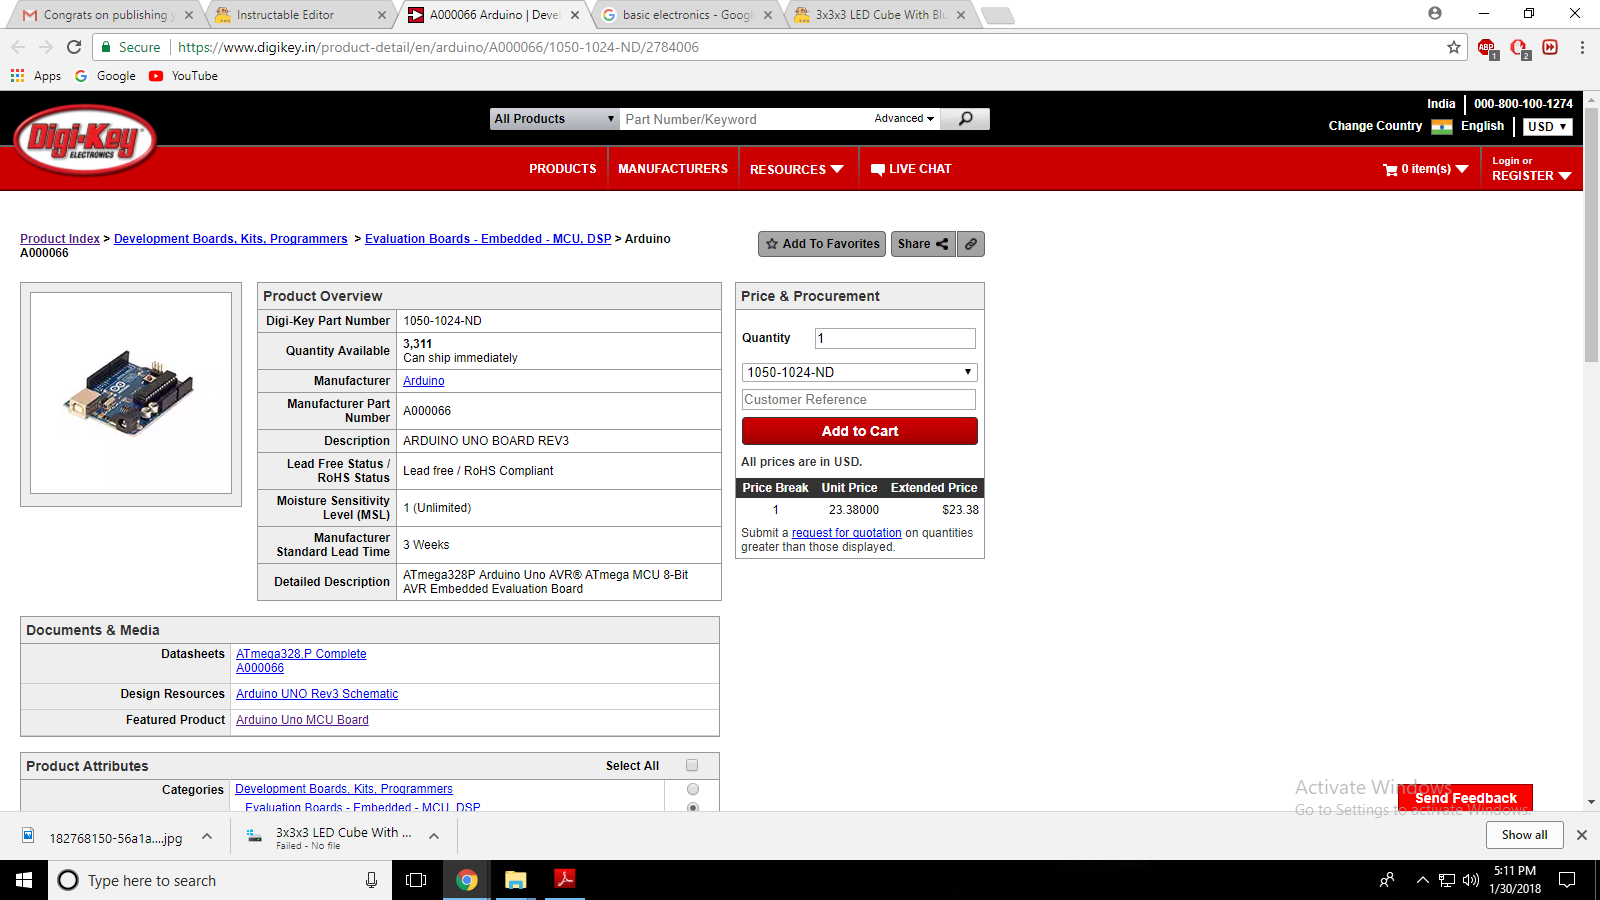
Task: Show hidden system tray icons
Action: click(x=1422, y=880)
